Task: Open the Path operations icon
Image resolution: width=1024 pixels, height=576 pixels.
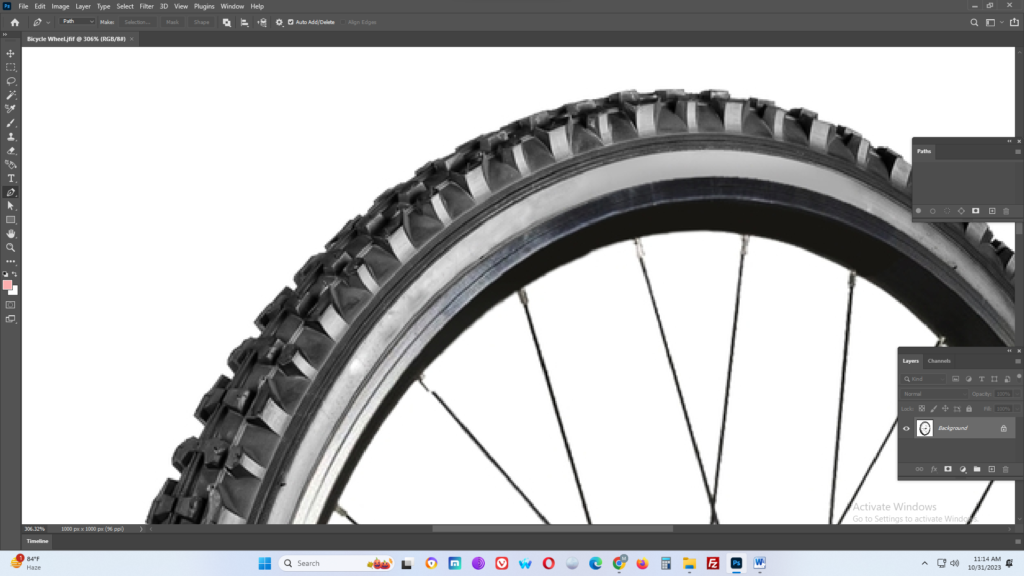Action: [227, 22]
